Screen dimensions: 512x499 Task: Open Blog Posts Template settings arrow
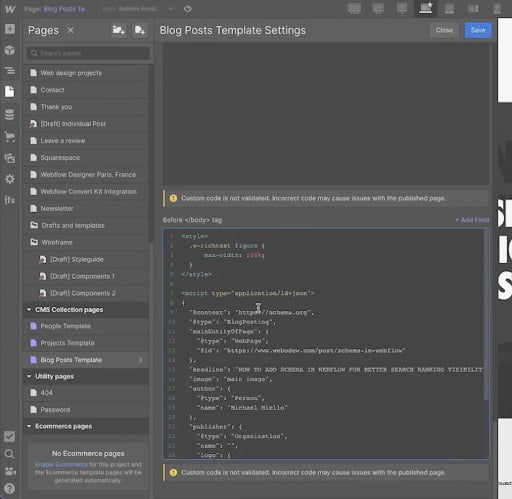pyautogui.click(x=140, y=360)
